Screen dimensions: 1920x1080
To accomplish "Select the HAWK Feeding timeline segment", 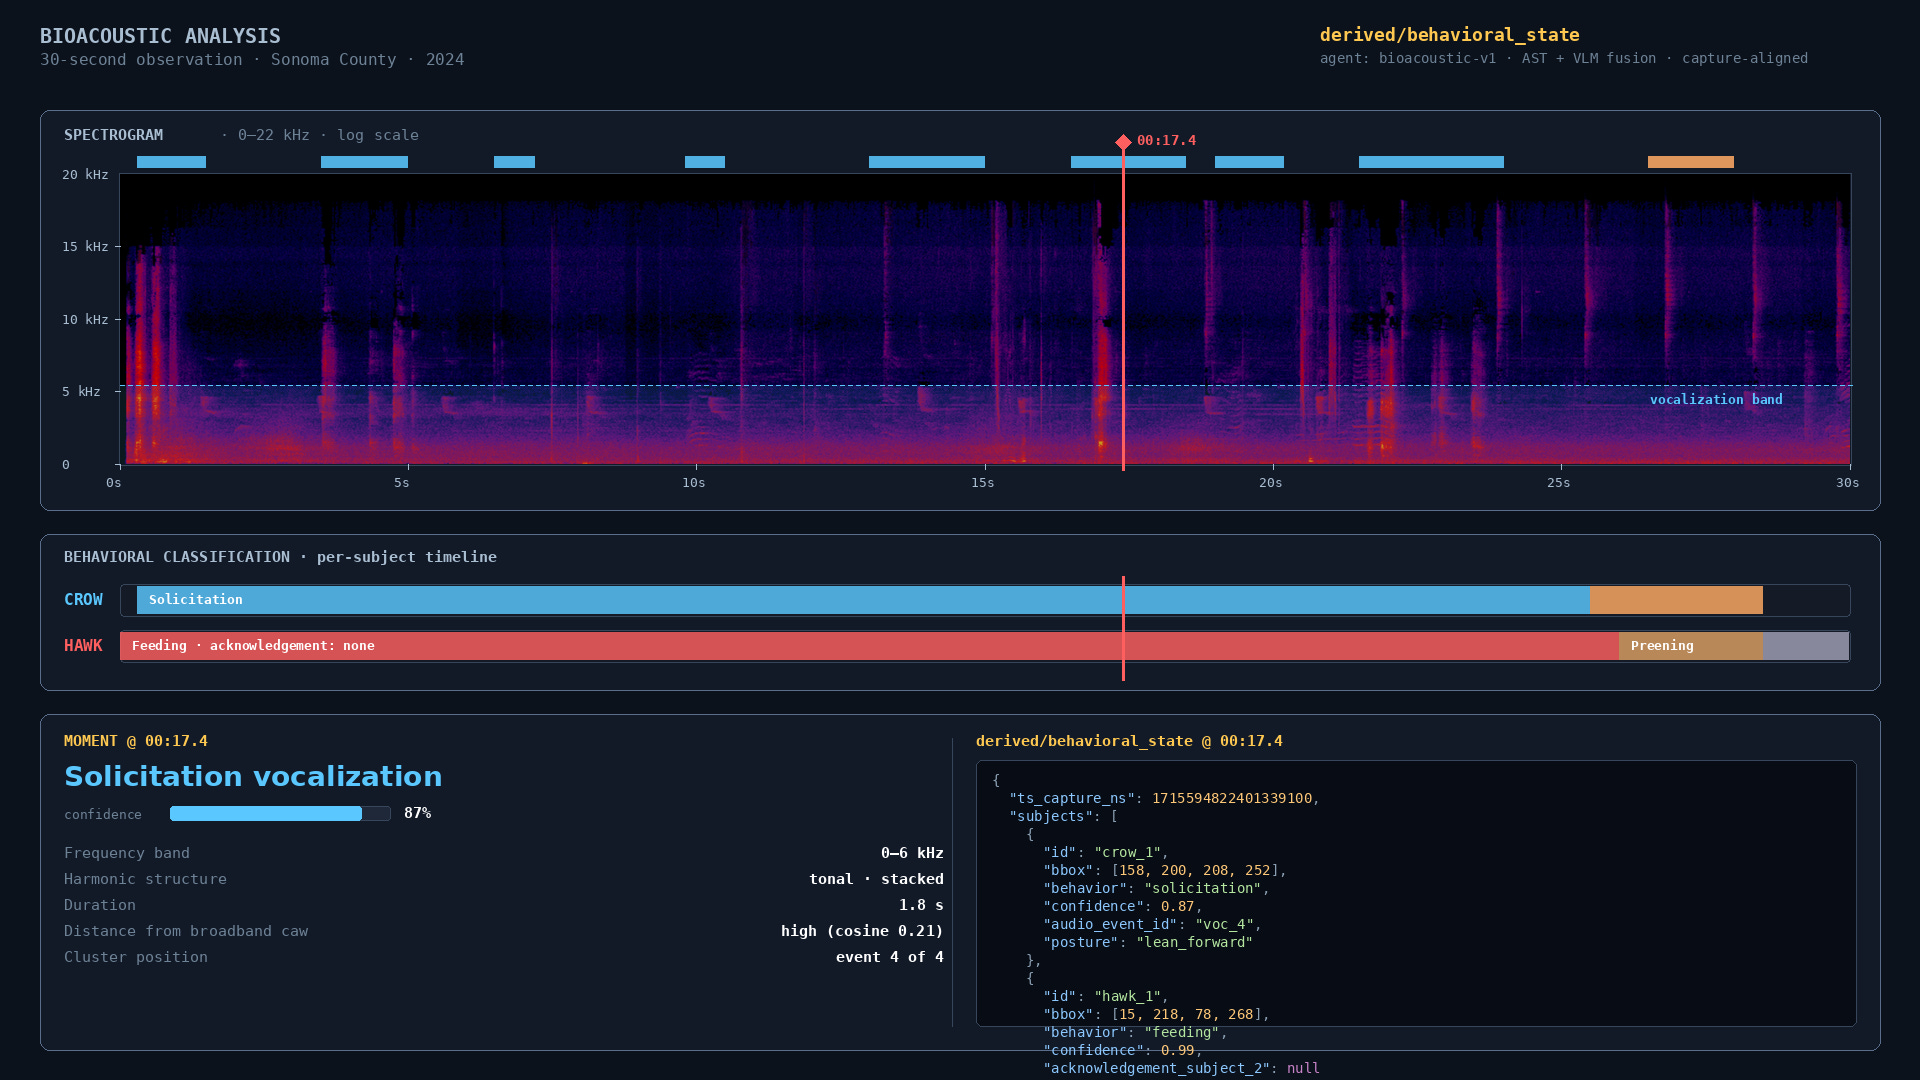I will tap(869, 646).
